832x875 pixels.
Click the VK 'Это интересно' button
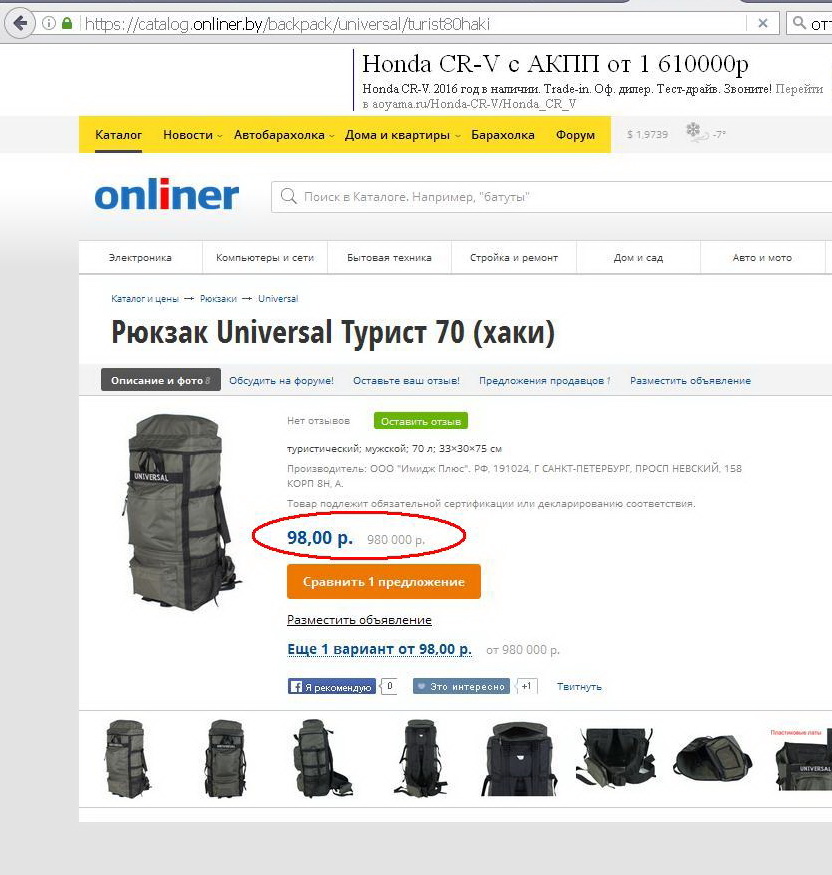(461, 687)
